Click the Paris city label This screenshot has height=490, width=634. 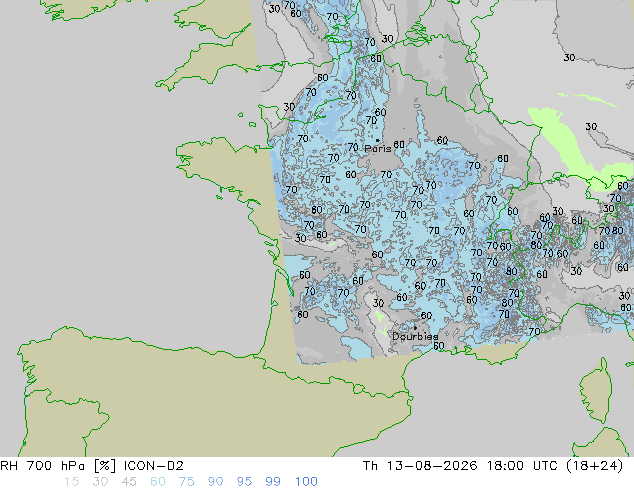point(378,148)
